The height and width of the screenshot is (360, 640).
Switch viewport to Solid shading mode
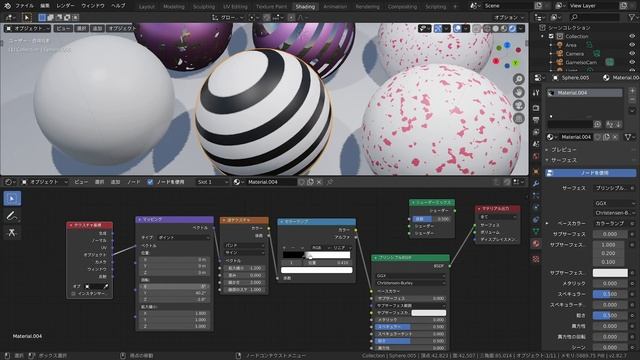tap(496, 29)
